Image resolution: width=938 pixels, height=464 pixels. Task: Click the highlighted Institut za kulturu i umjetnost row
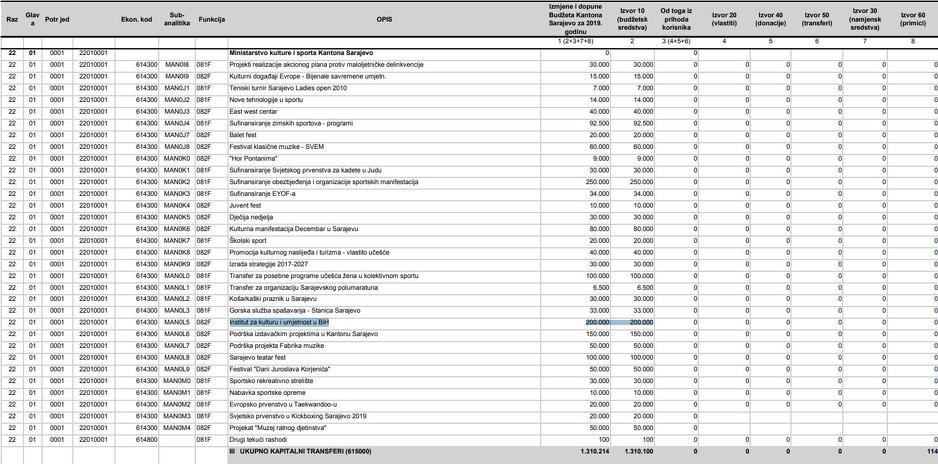coord(280,323)
